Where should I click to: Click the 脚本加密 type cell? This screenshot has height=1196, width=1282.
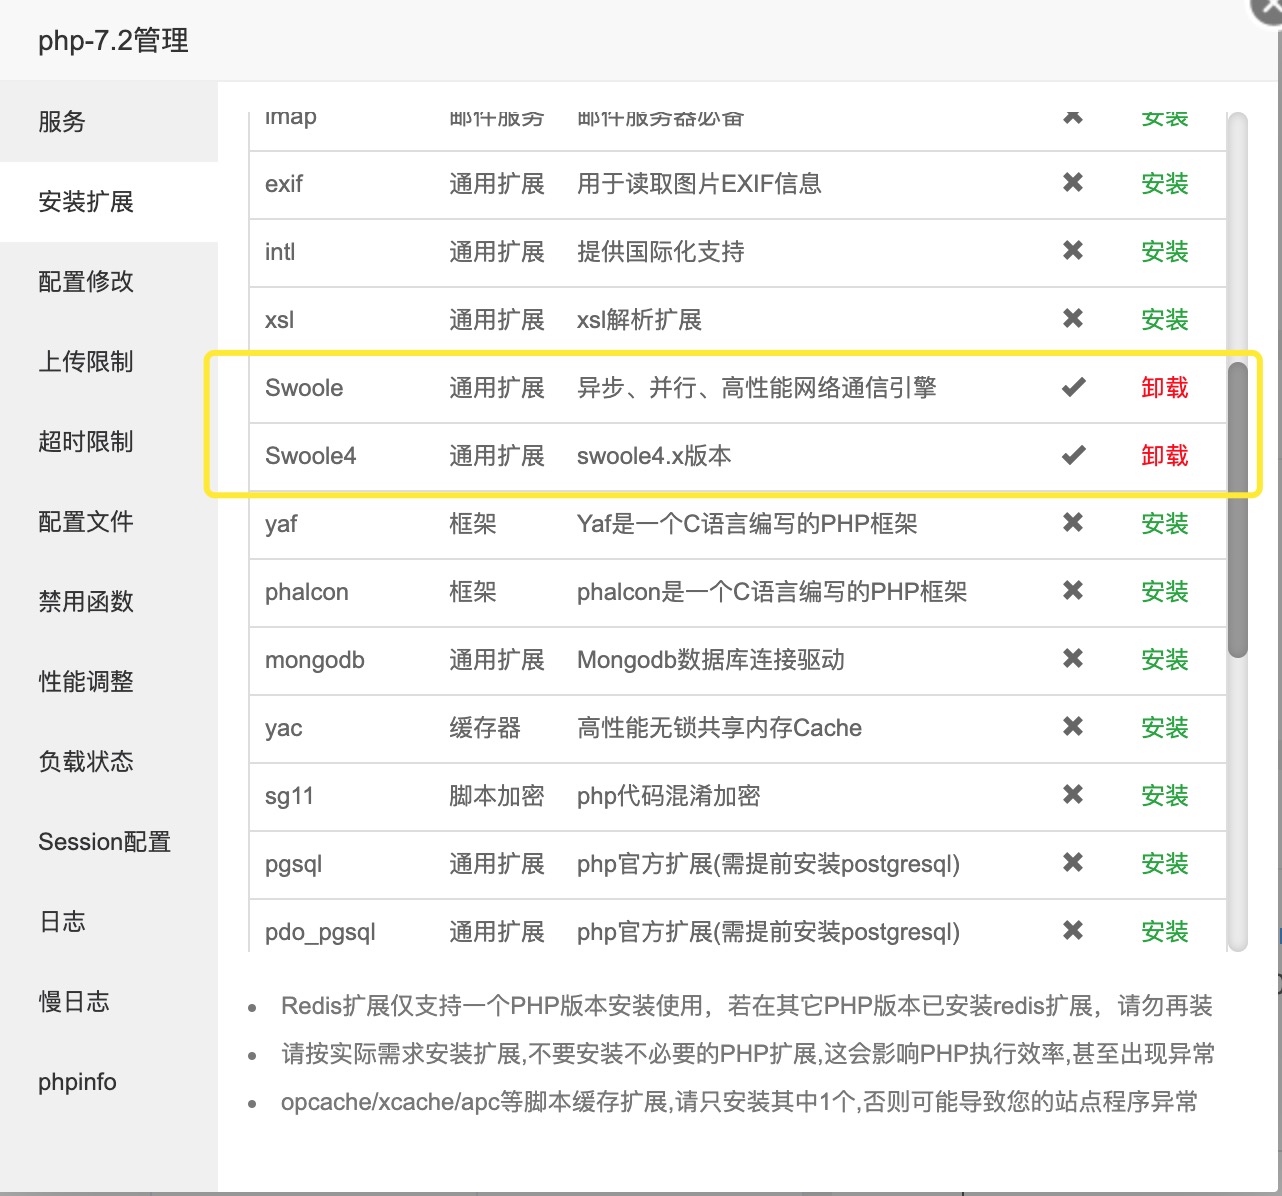[497, 796]
